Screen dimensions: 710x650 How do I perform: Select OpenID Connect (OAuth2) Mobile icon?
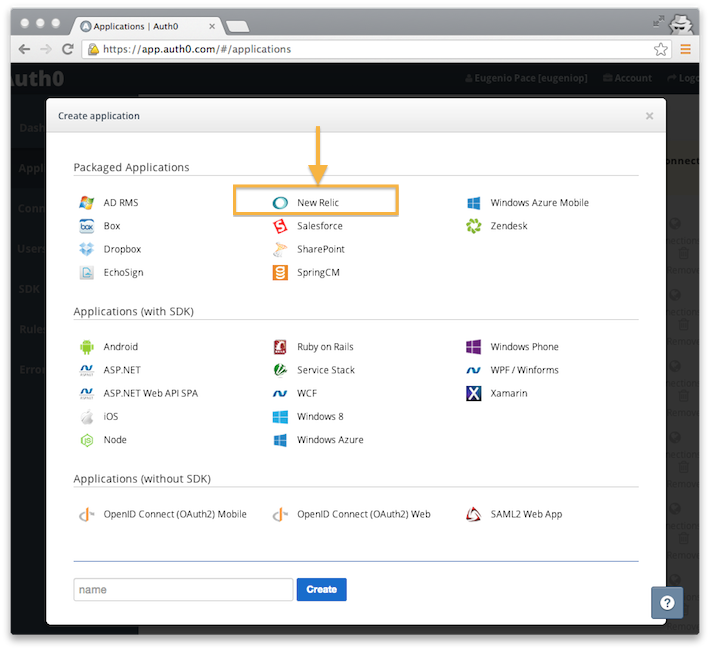click(x=86, y=514)
